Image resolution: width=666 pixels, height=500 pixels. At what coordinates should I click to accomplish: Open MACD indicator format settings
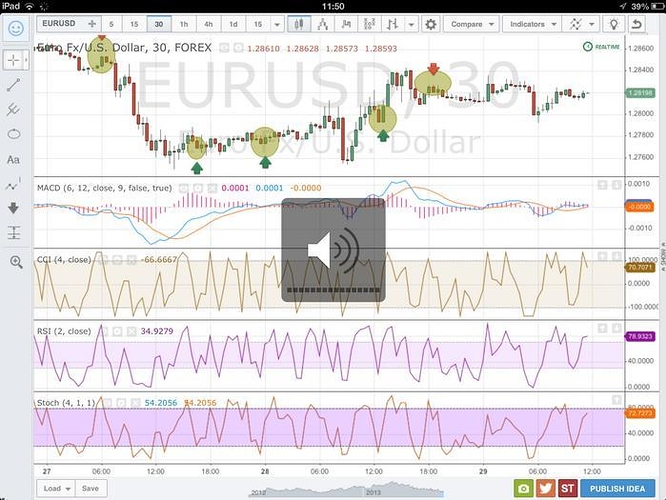point(198,188)
